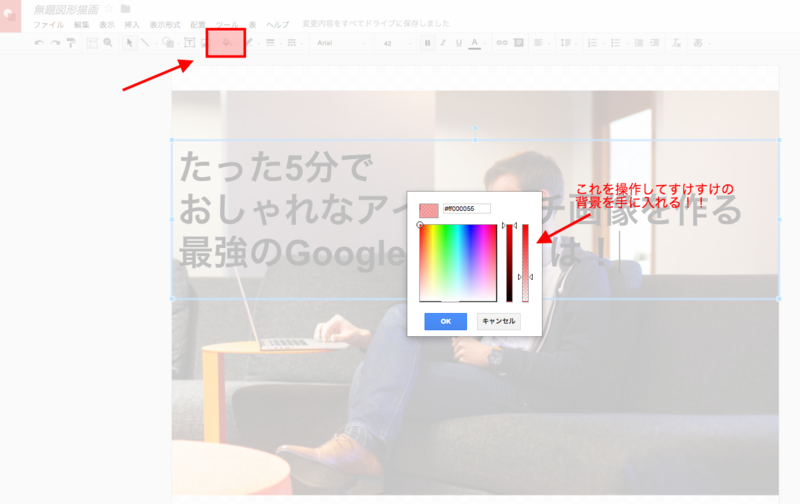Click the Clear formatting icon
The width and height of the screenshot is (800, 504).
(676, 43)
